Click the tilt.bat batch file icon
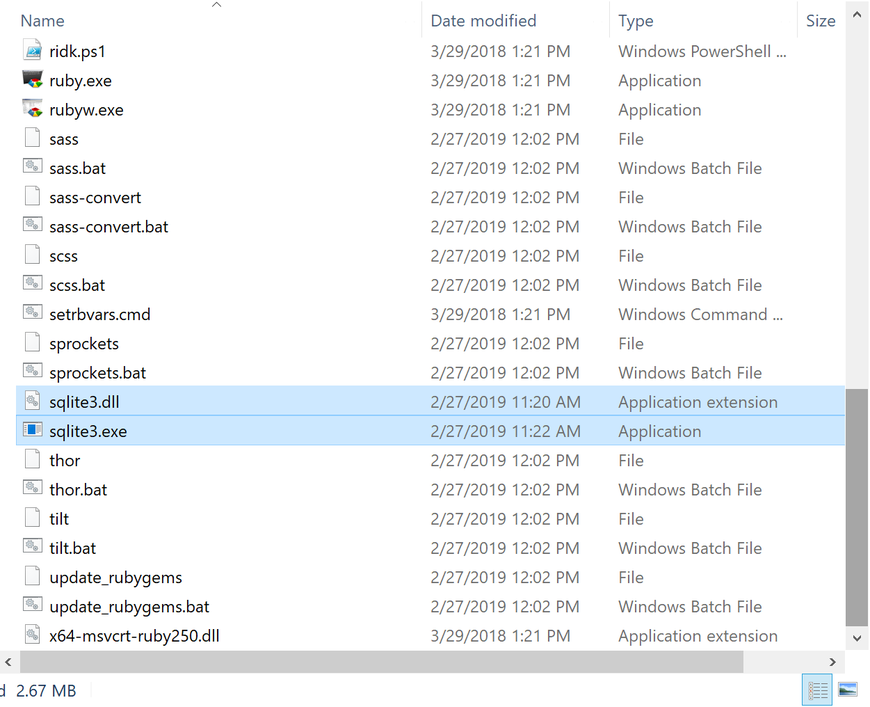Viewport: 870px width, 707px height. 33,547
